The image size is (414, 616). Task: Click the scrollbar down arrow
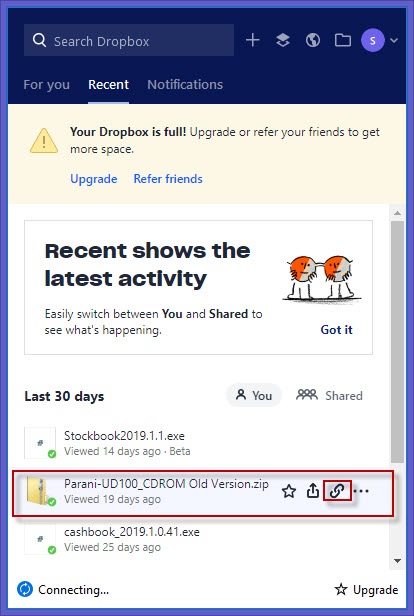pyautogui.click(x=398, y=561)
